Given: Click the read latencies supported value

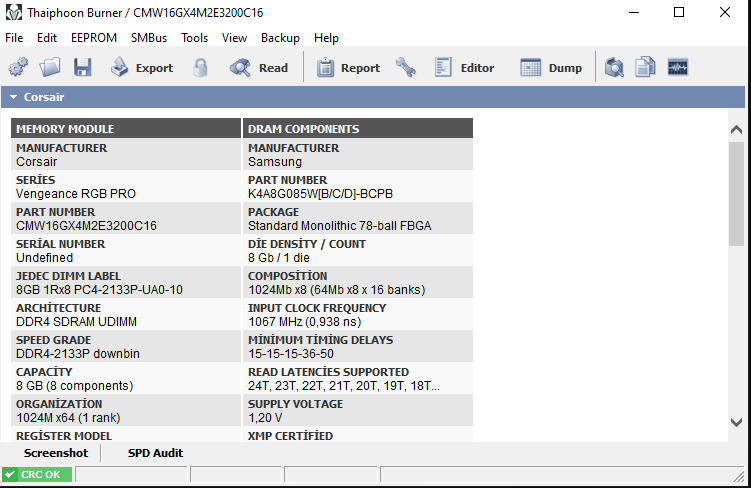Looking at the screenshot, I should click(x=343, y=386).
